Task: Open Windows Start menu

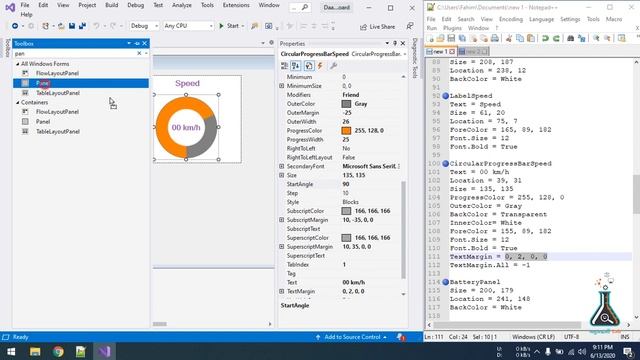Action: pos(11,351)
